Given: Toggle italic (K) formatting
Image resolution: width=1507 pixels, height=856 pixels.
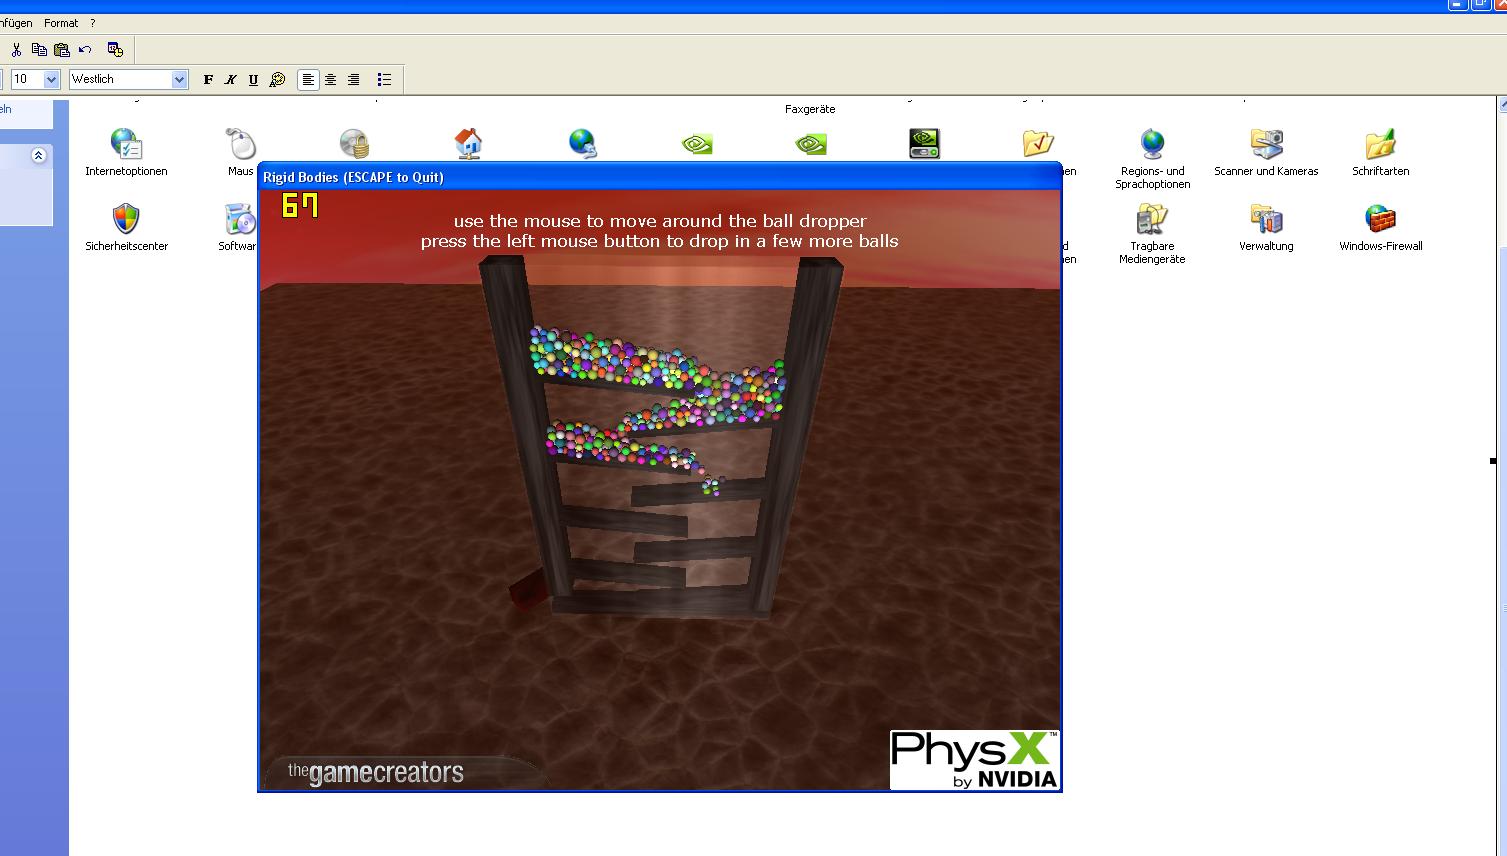Looking at the screenshot, I should point(231,80).
